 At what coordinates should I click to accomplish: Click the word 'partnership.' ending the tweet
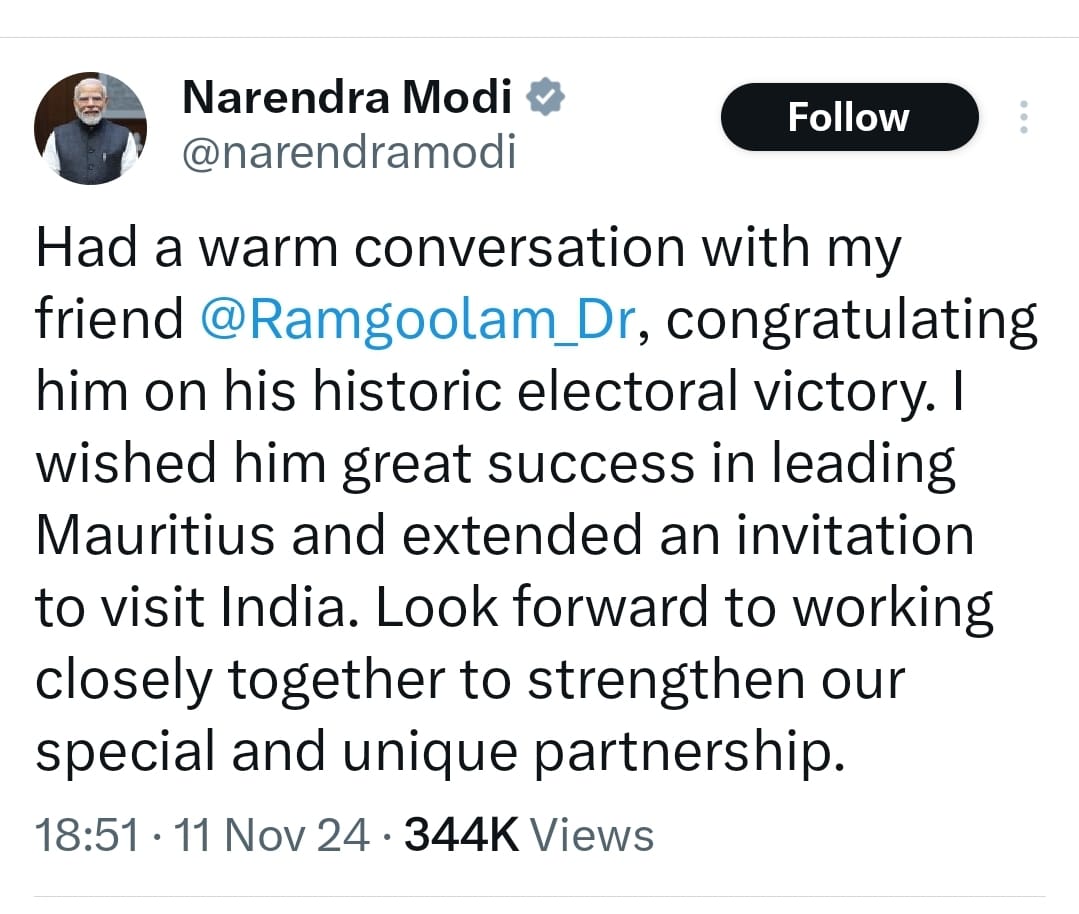coord(690,754)
